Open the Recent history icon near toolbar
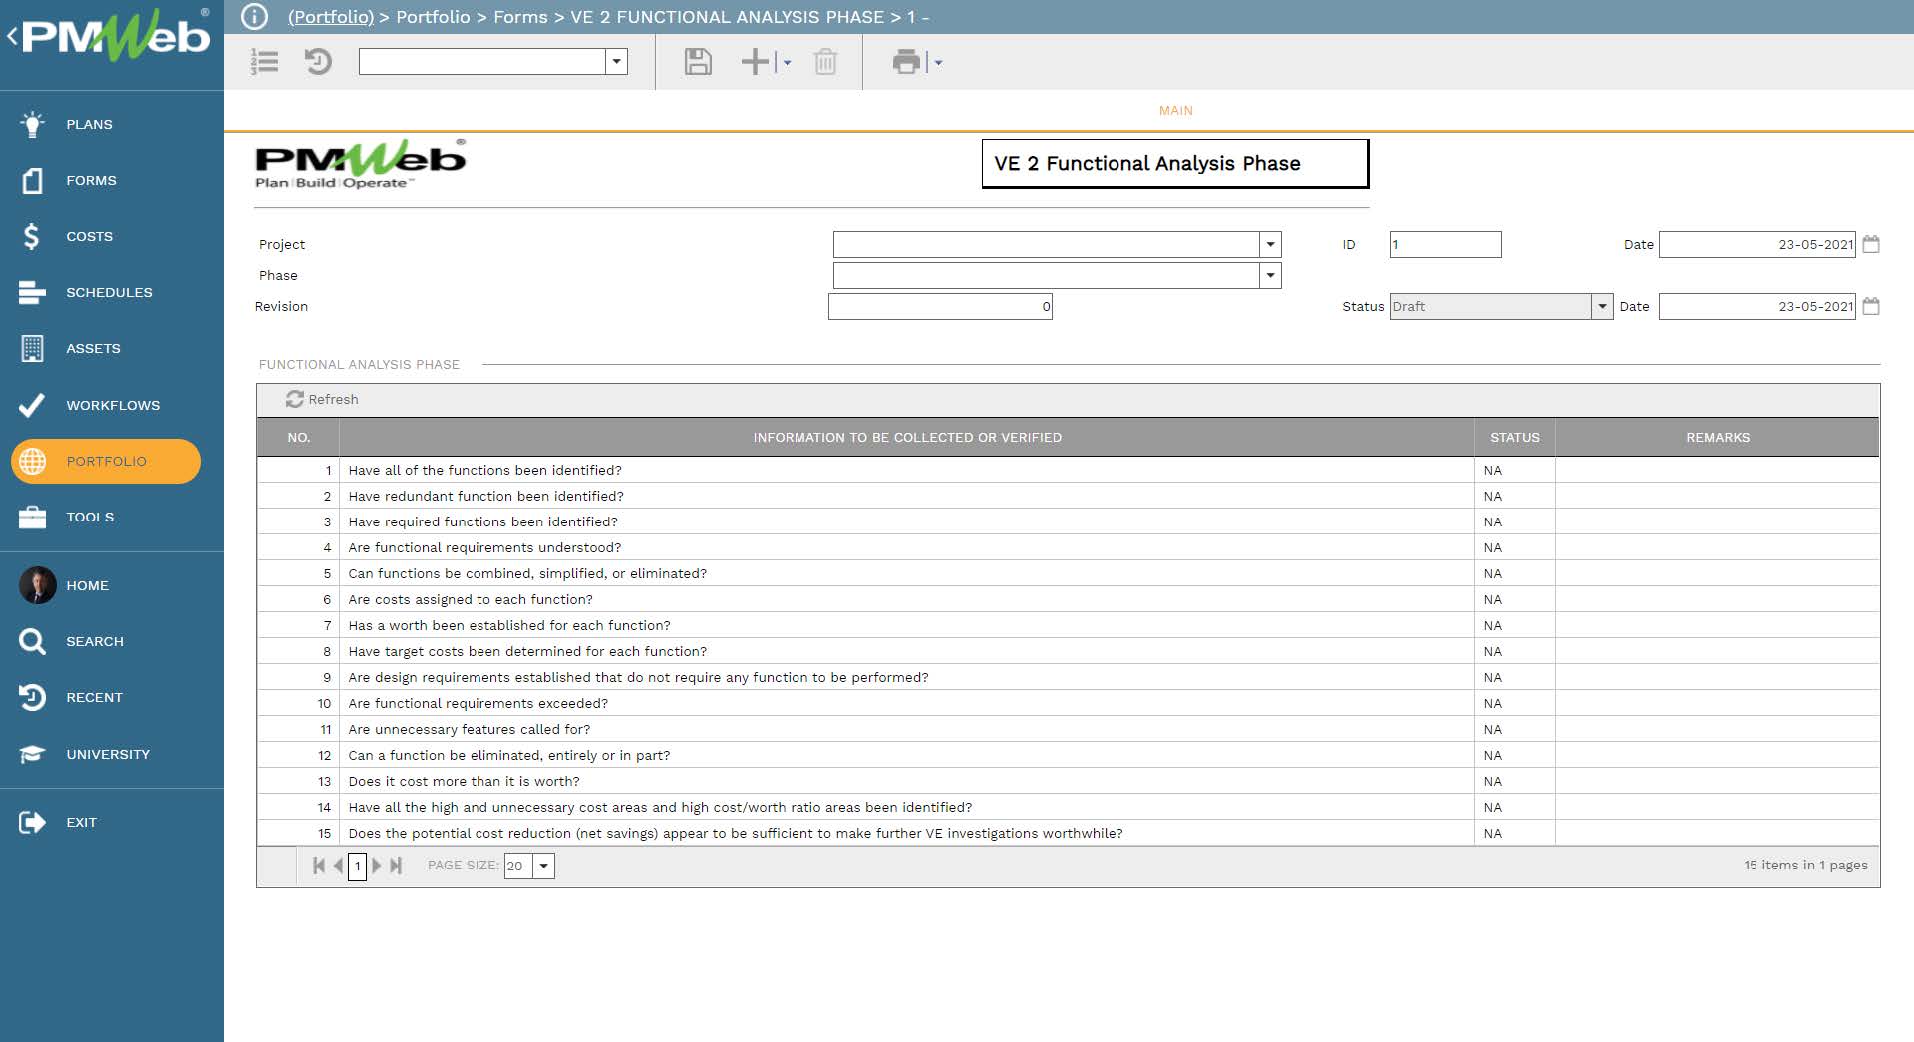The height and width of the screenshot is (1042, 1914). pyautogui.click(x=318, y=62)
